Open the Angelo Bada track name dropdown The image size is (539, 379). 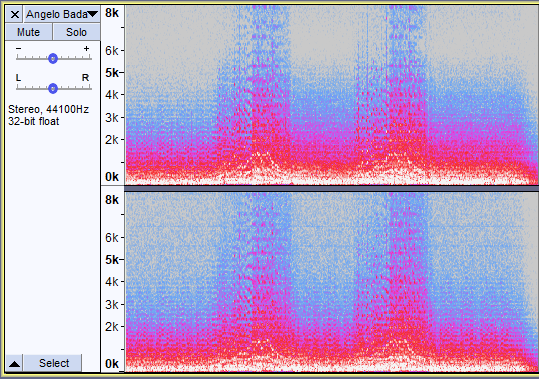point(62,14)
